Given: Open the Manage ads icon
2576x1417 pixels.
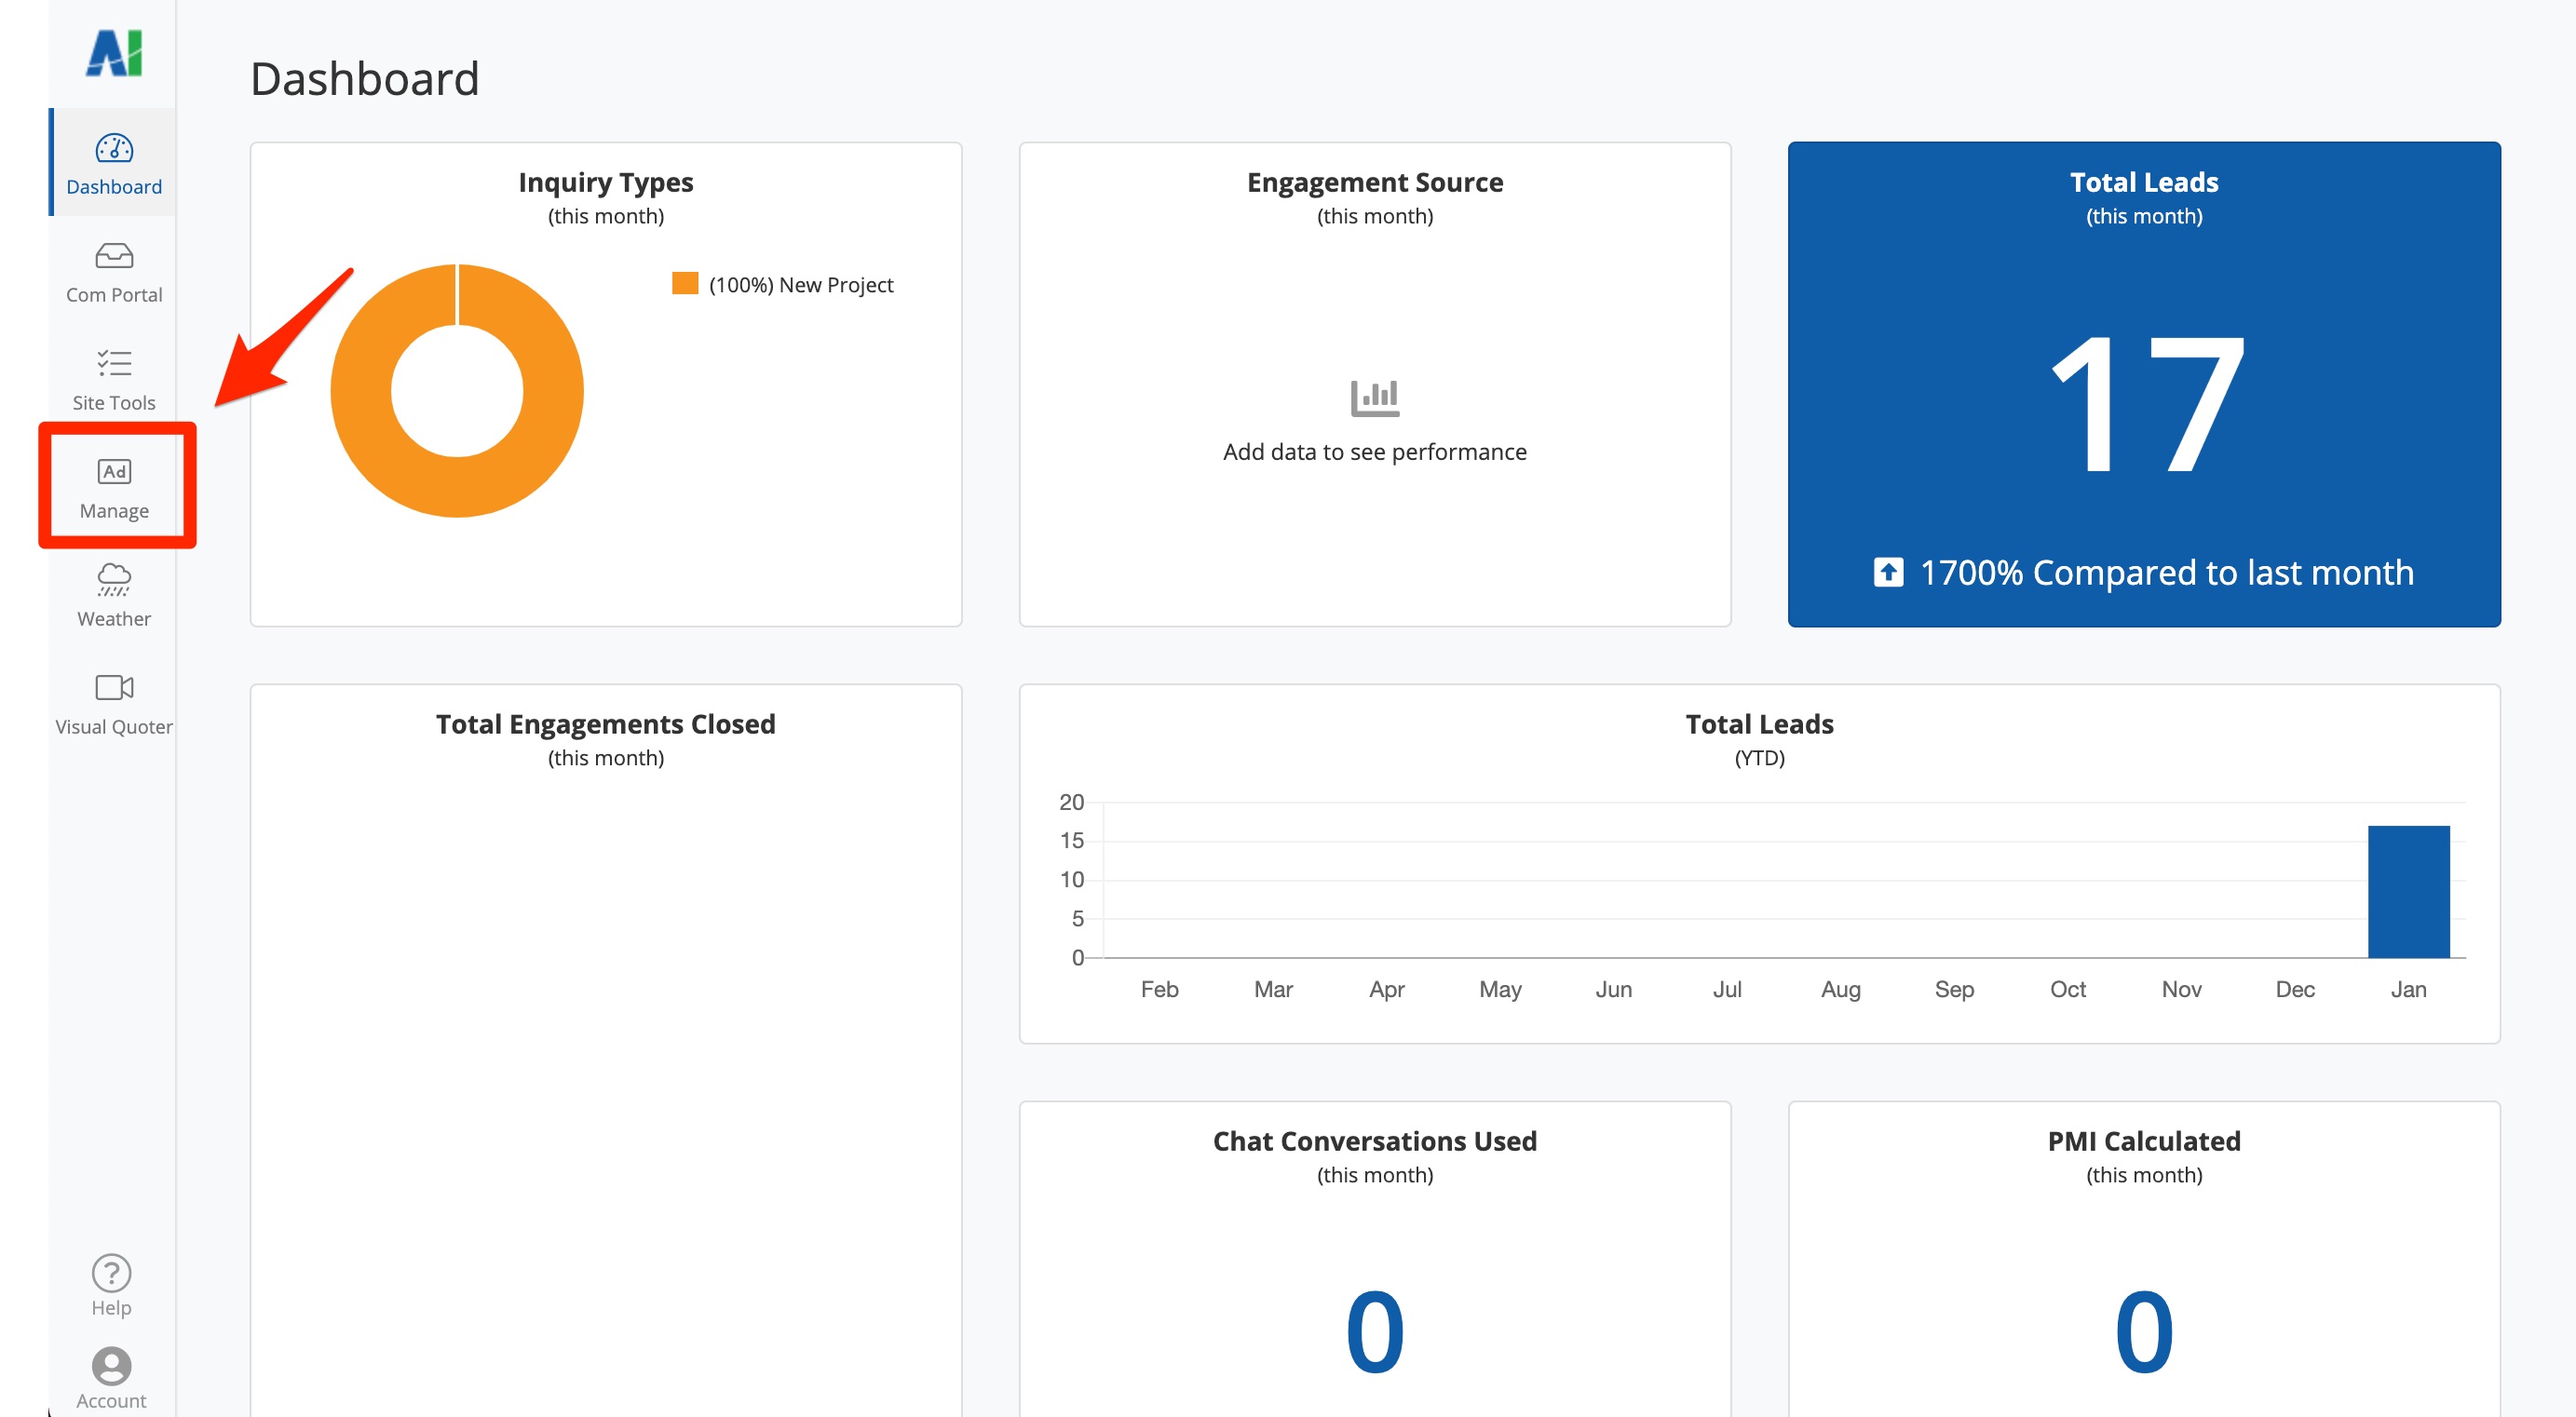Looking at the screenshot, I should (x=114, y=471).
